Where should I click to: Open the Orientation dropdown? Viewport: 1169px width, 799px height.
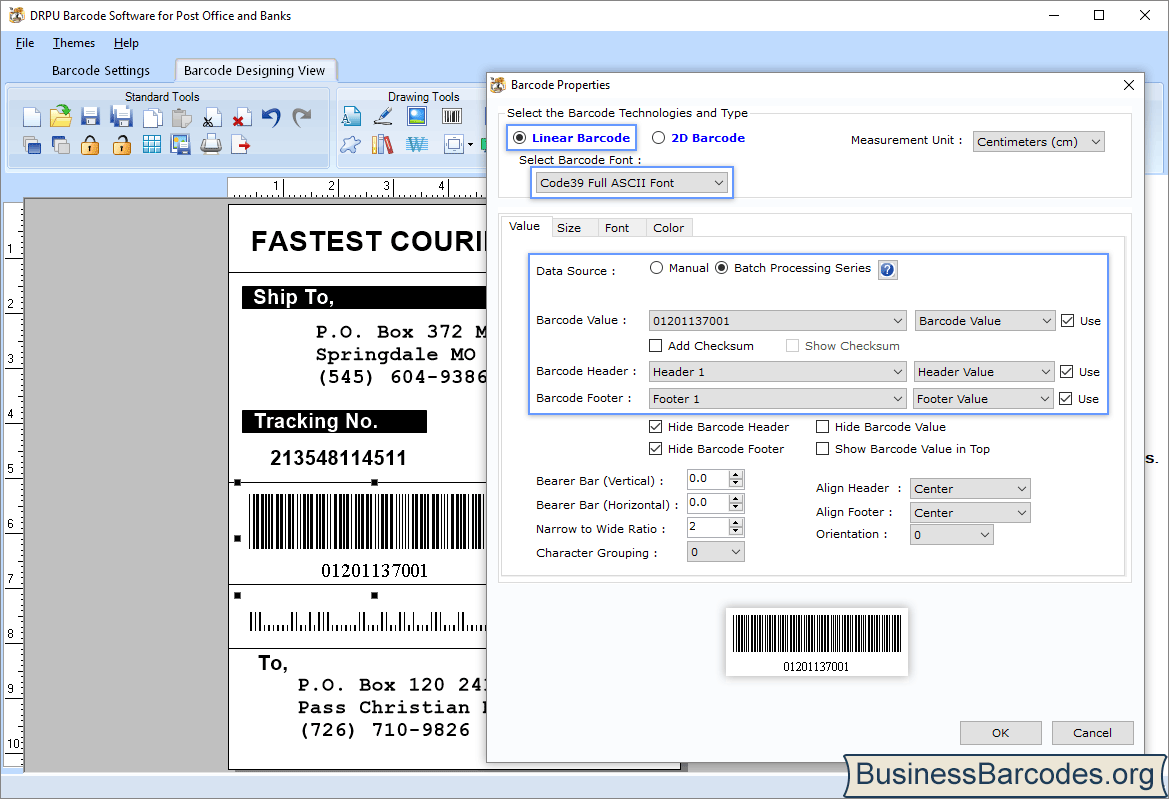pos(952,535)
